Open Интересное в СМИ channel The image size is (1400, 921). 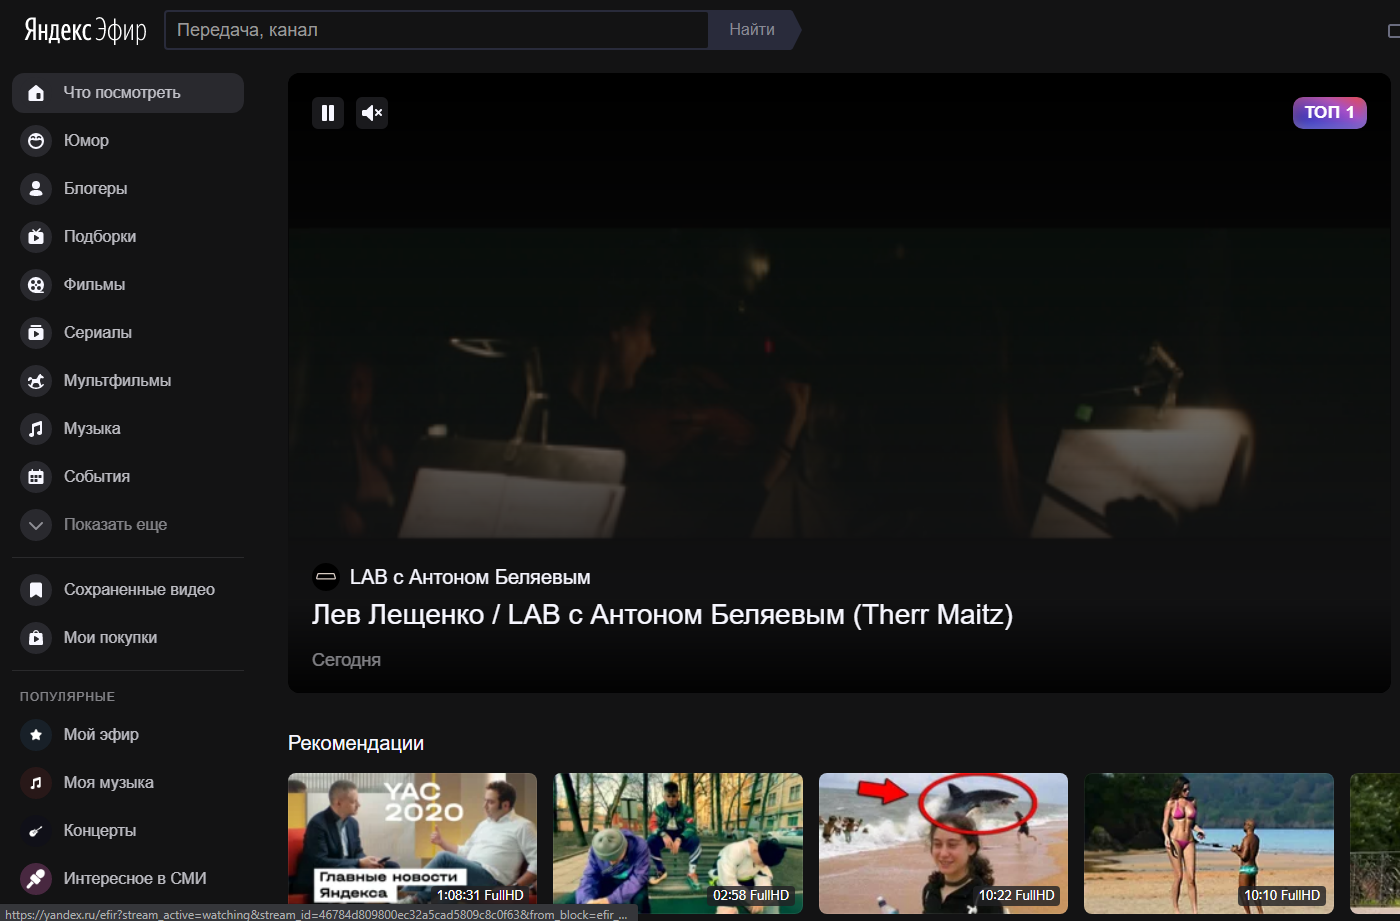(128, 879)
